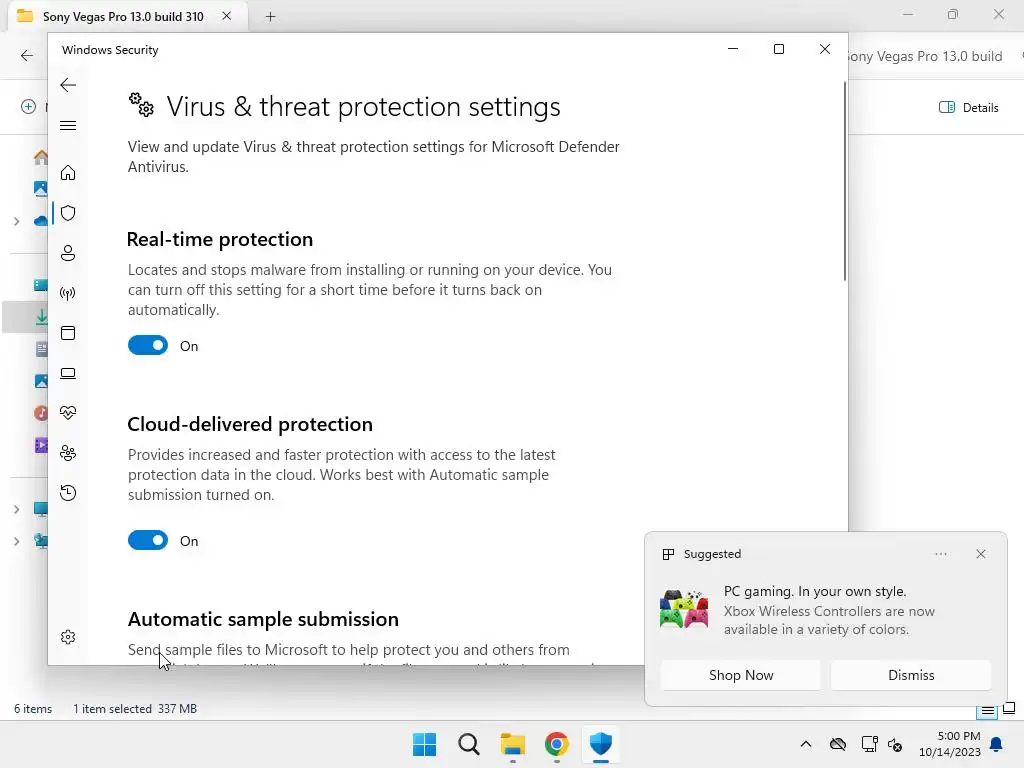
Task: Close the Sony Vegas Pro Explorer tab
Action: [226, 16]
